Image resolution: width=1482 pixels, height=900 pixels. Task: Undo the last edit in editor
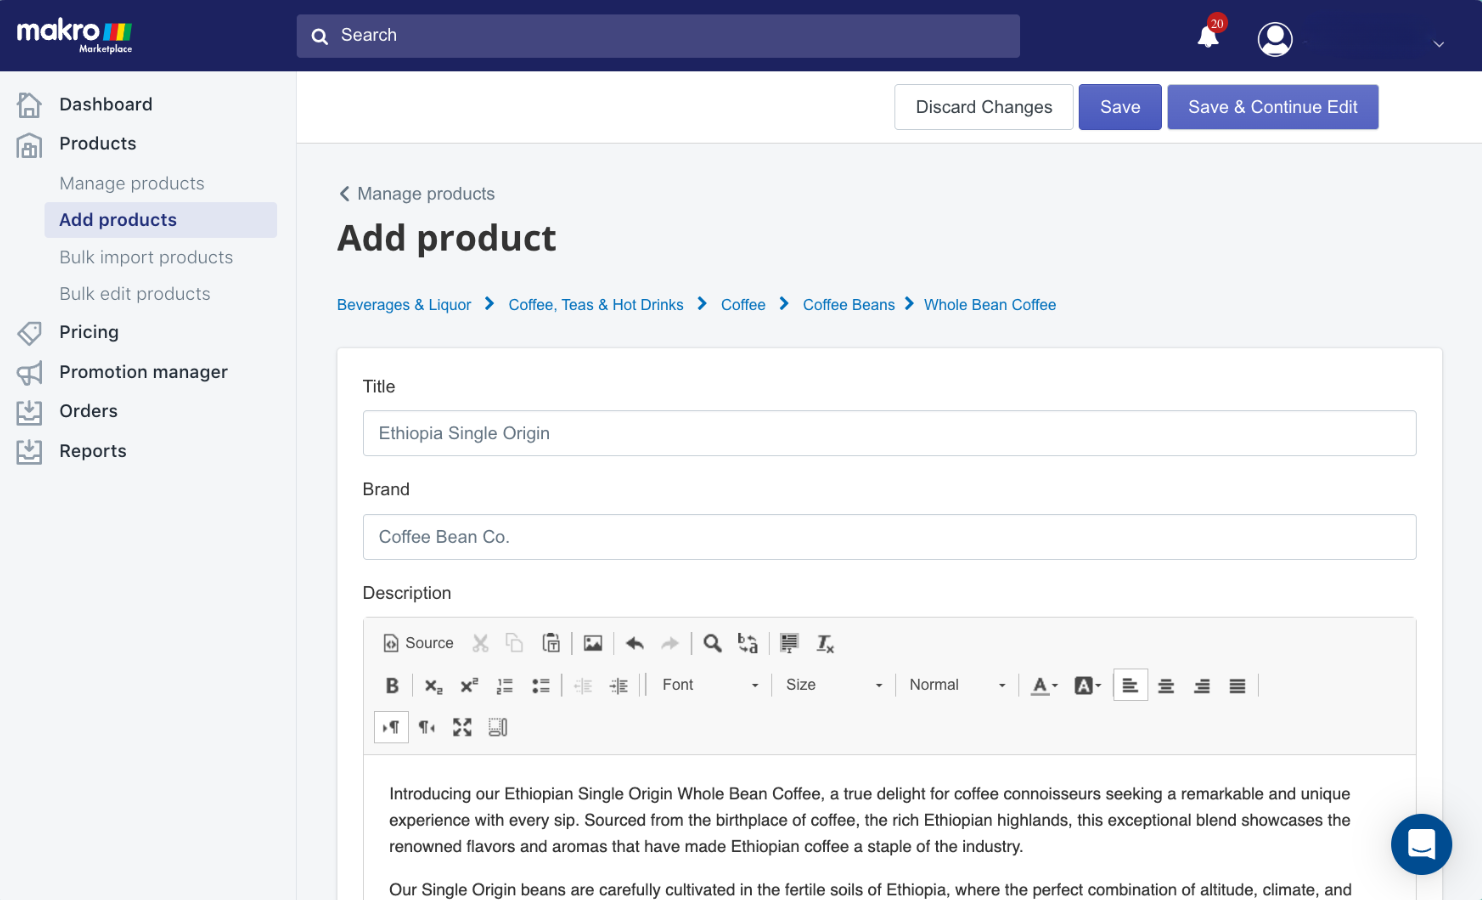click(634, 643)
